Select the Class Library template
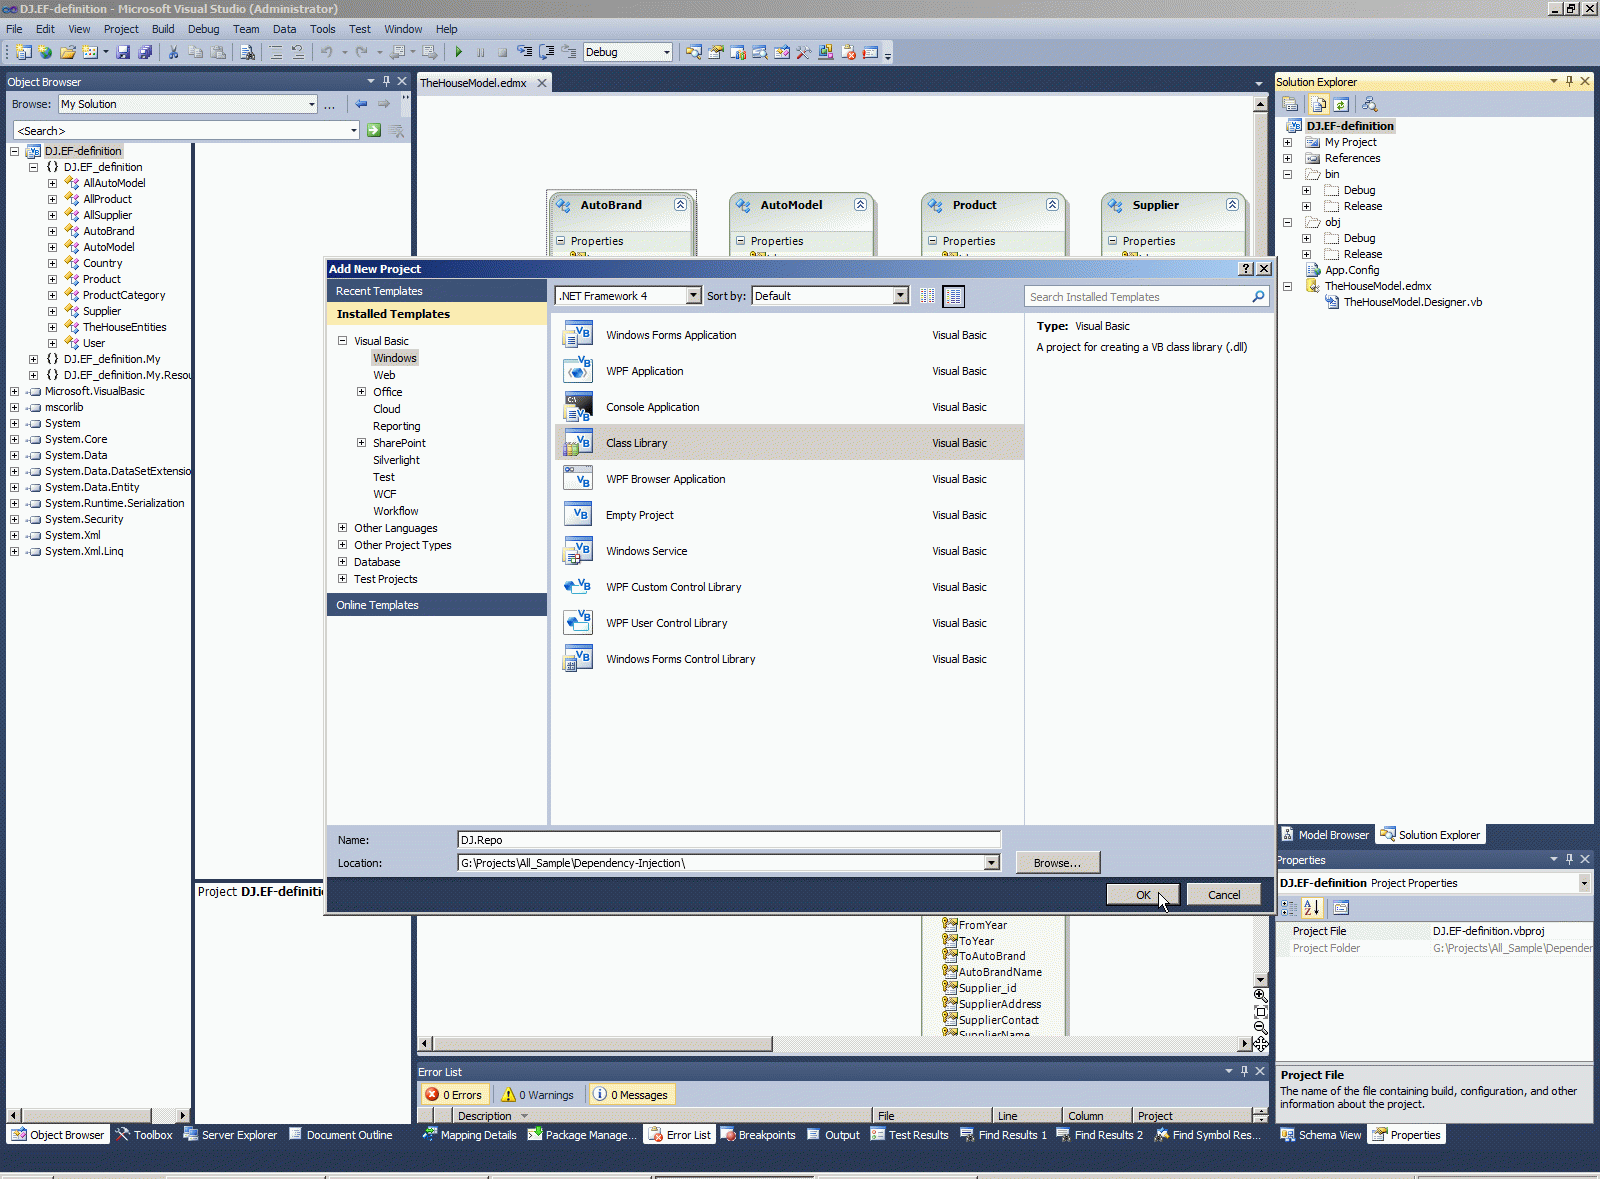This screenshot has width=1600, height=1179. click(x=790, y=443)
